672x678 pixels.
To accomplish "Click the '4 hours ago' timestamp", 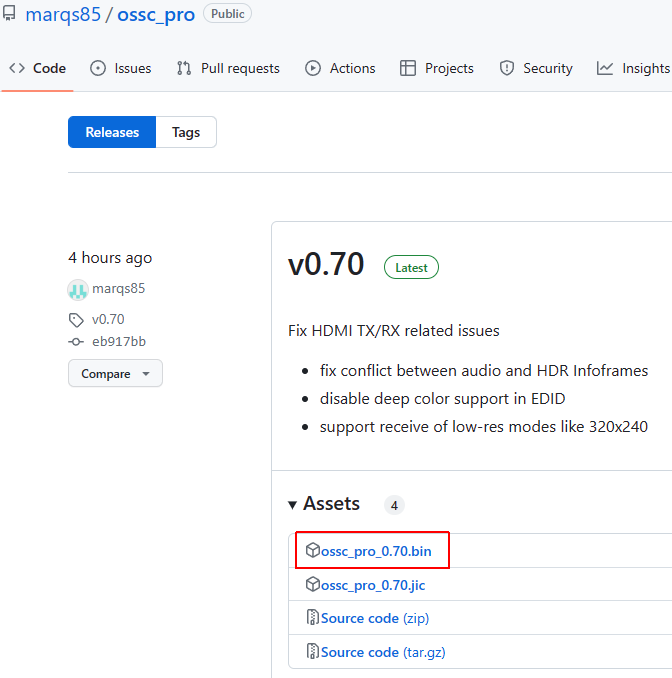I will tap(110, 258).
